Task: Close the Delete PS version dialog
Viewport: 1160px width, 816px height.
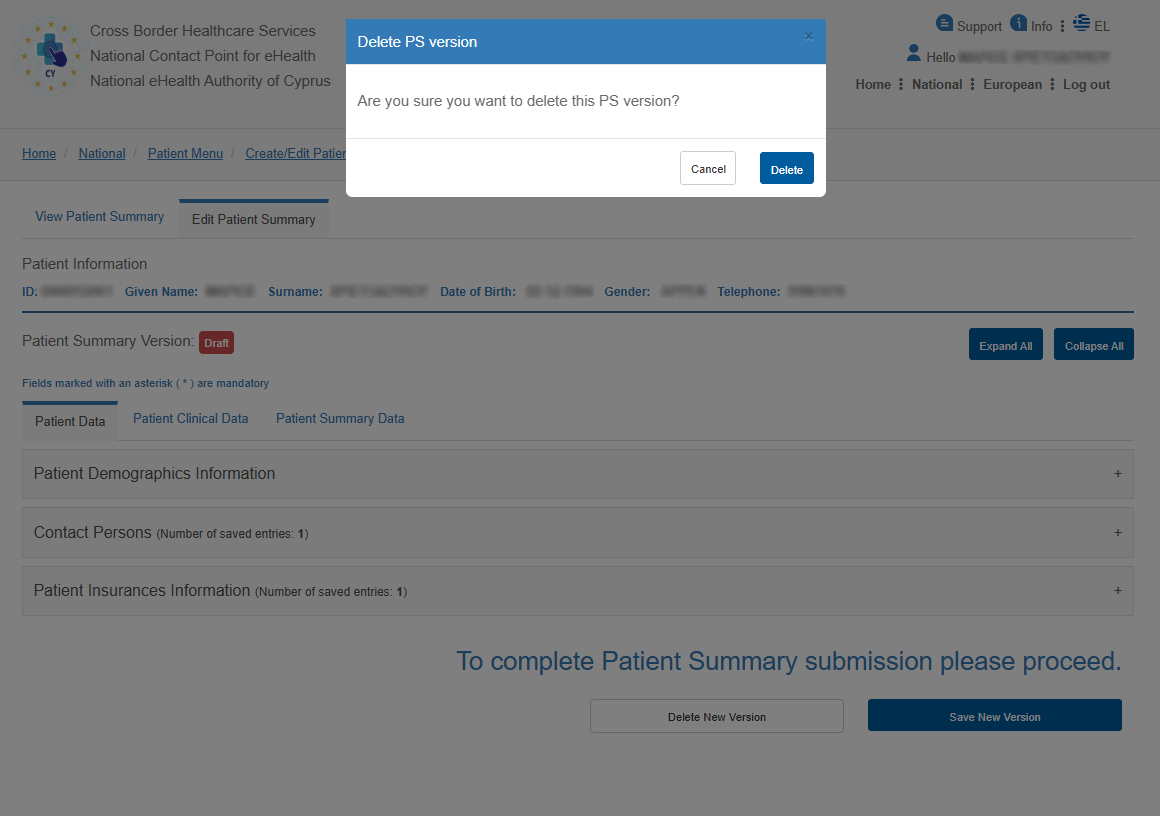Action: tap(809, 37)
